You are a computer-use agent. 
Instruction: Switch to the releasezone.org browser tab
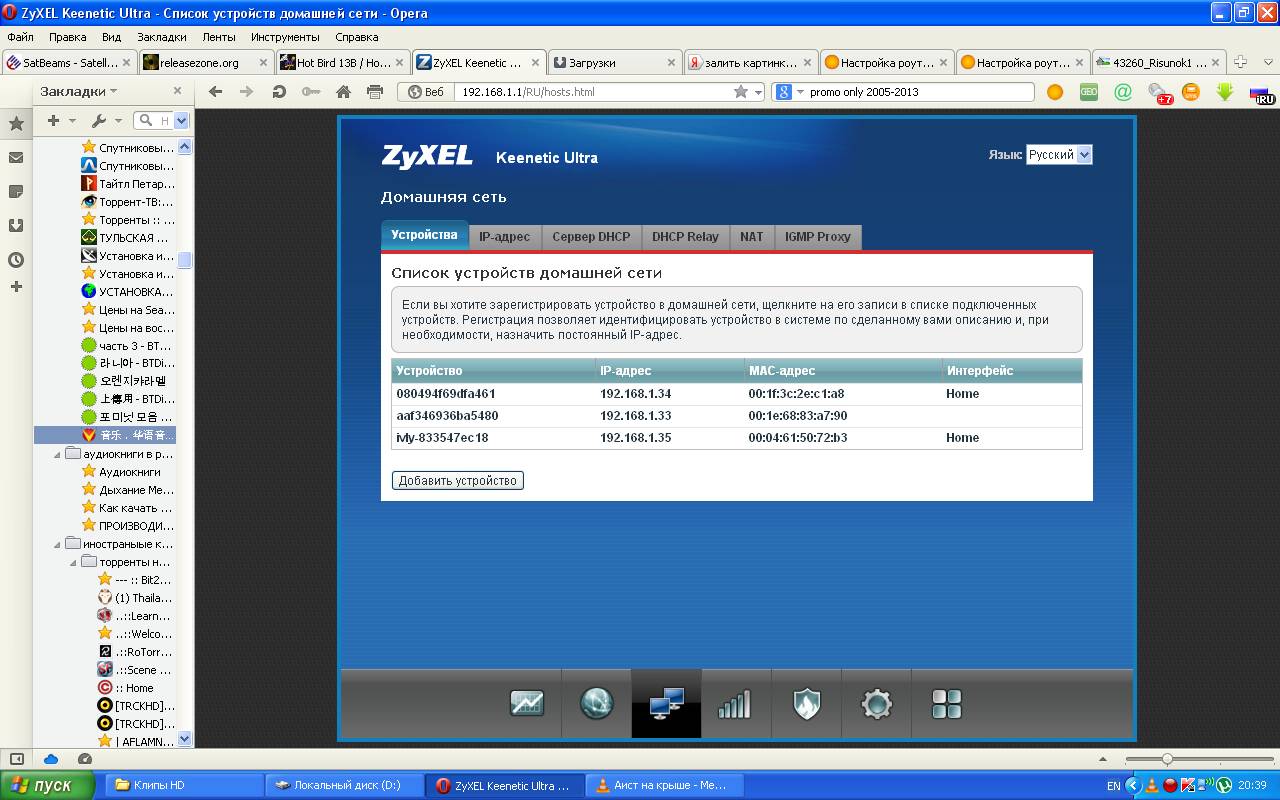[x=205, y=62]
